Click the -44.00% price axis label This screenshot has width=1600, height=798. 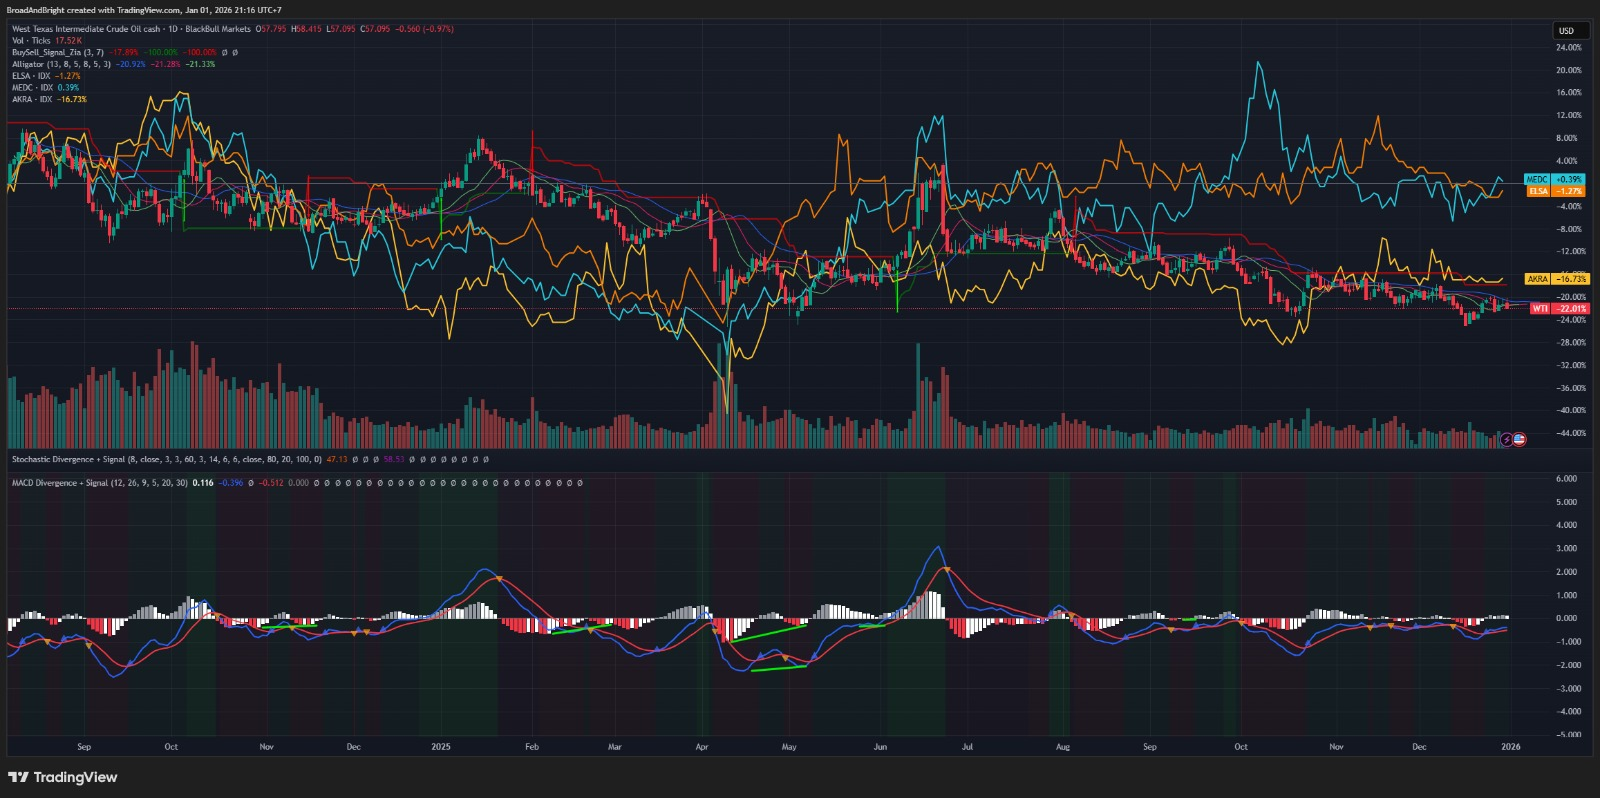tap(1571, 434)
